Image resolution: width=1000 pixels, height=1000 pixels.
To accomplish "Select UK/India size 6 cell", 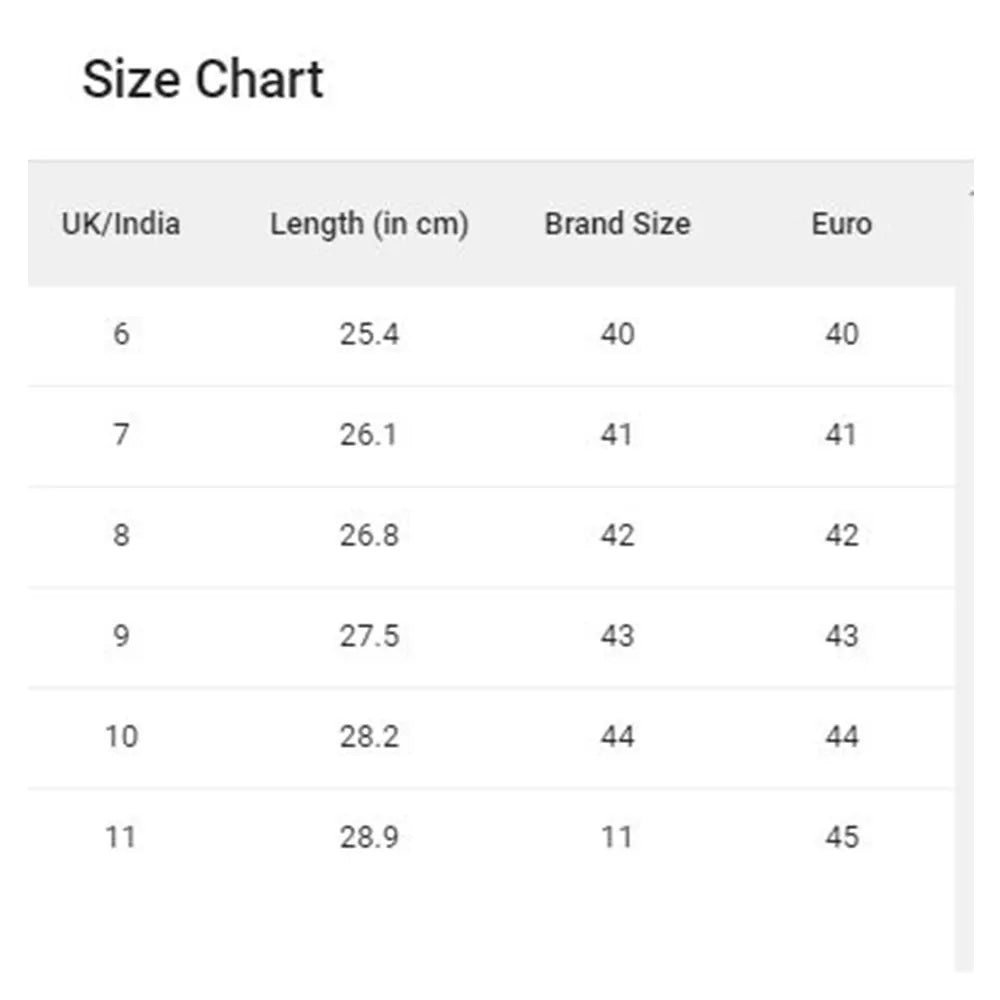I will coord(121,334).
